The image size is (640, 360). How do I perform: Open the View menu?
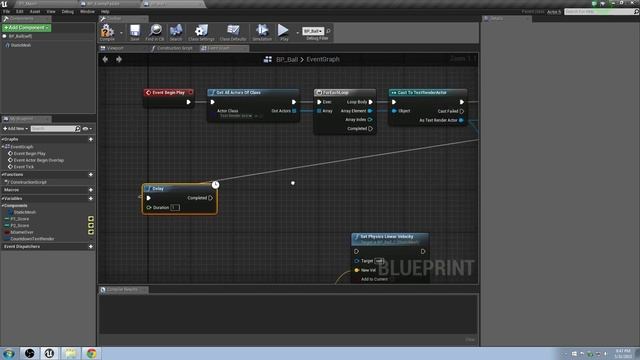coord(51,11)
